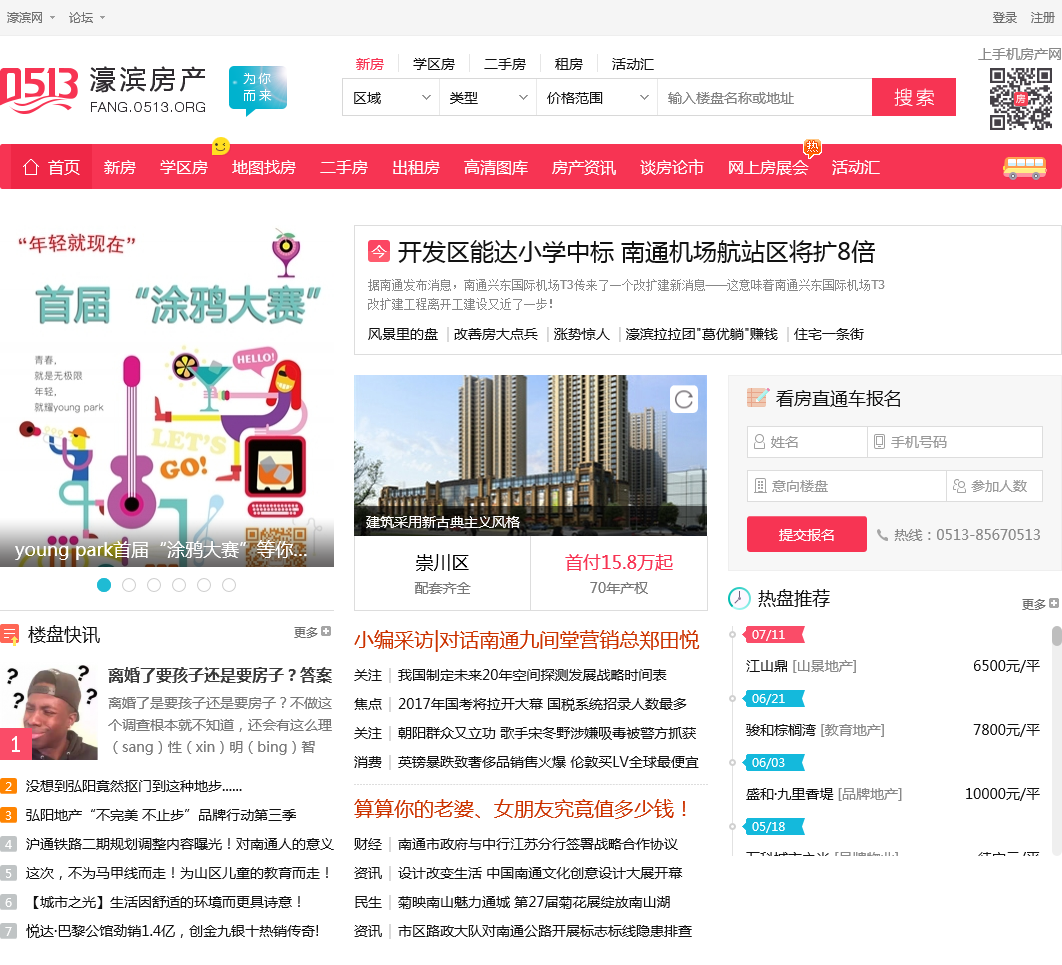Viewport: 1062px width, 965px height.
Task: Click plus icon next to 热盘推荐 更多
Action: click(1054, 603)
